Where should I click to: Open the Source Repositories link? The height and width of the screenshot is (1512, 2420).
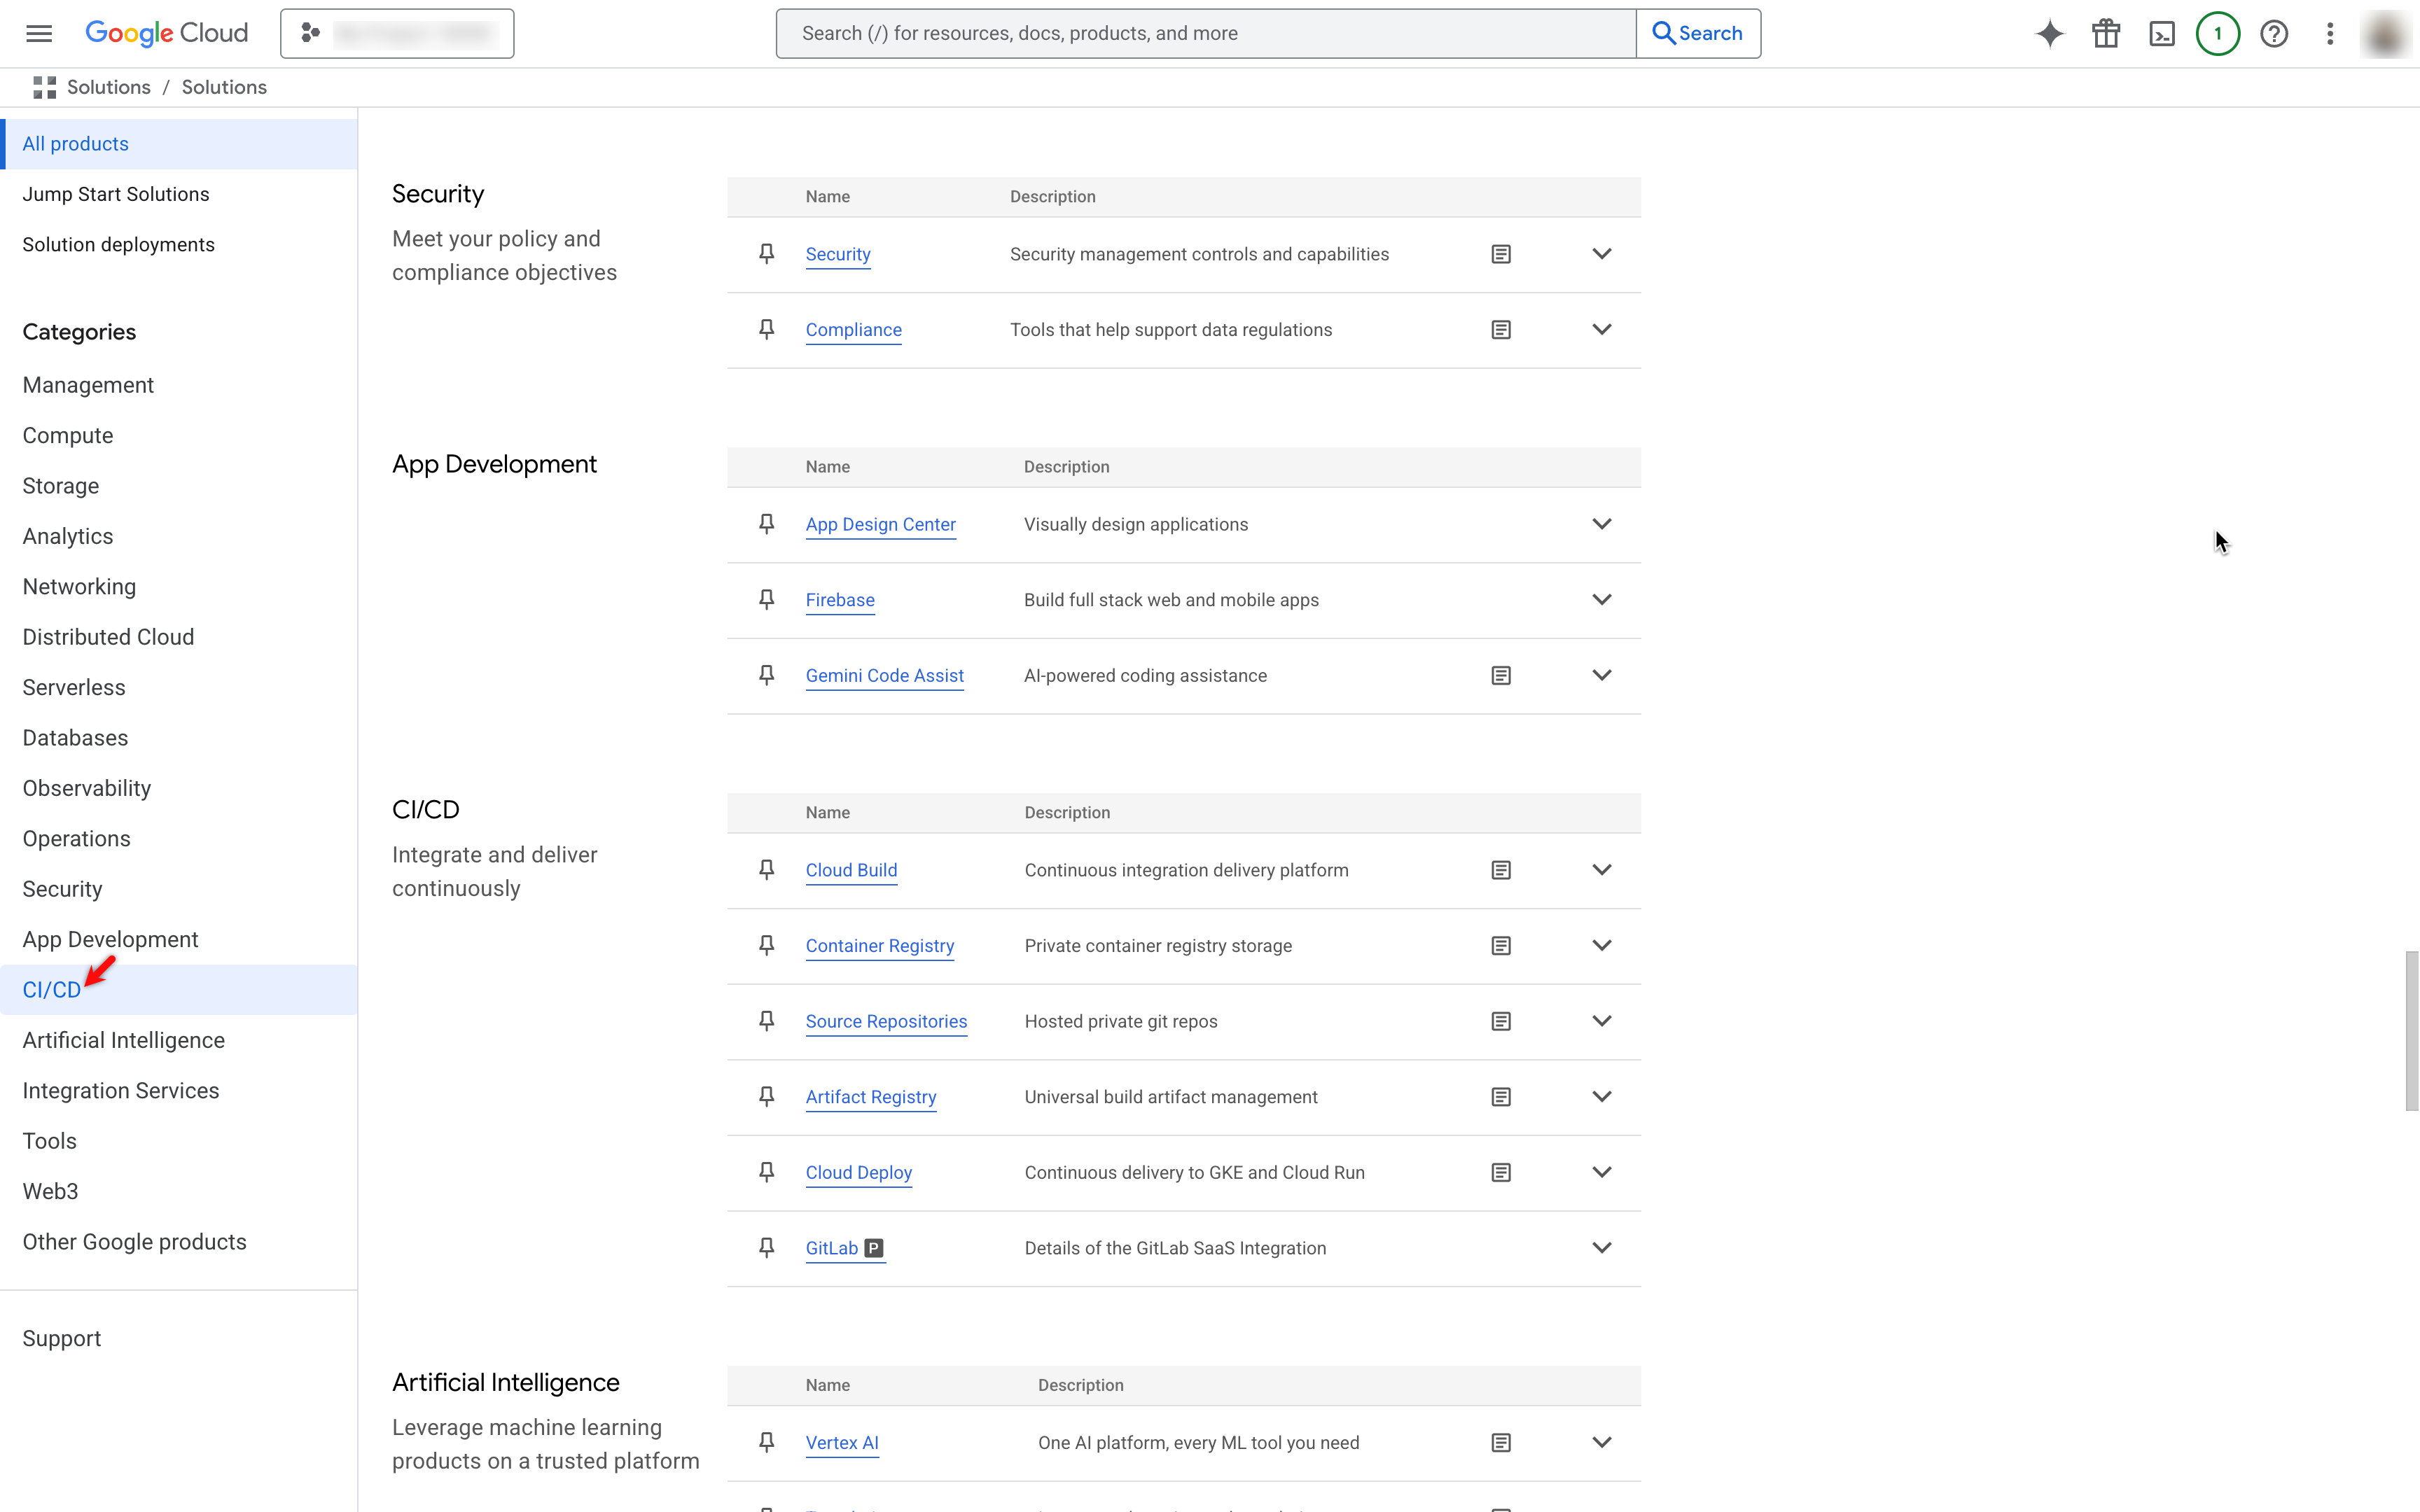tap(886, 1021)
